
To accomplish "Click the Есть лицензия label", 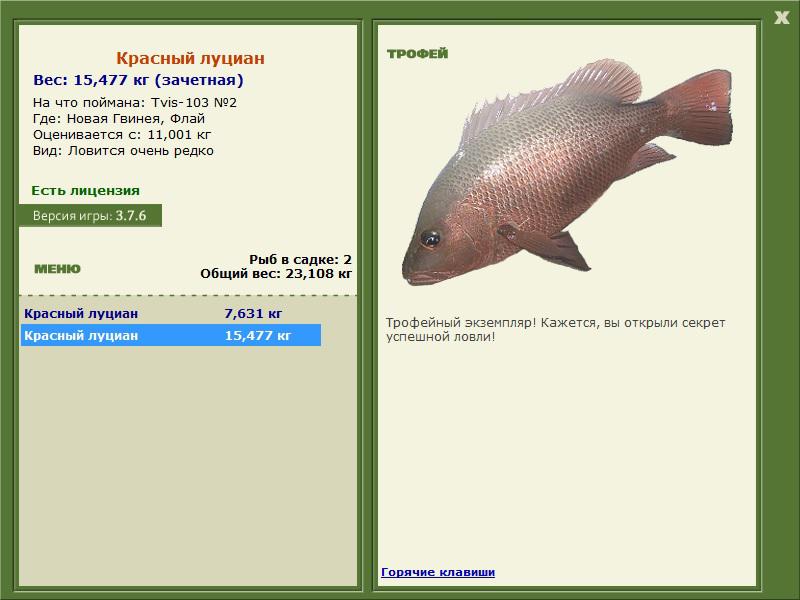I will pos(86,190).
